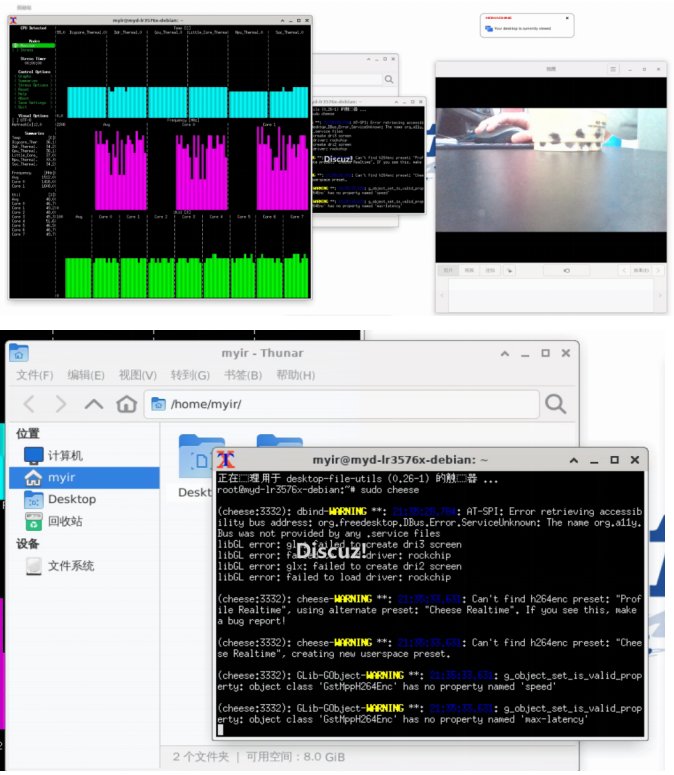Click the terminal icon in myir@myd-lr3576x-debian title bar
Screen dimensions: 674x775
pyautogui.click(x=227, y=459)
